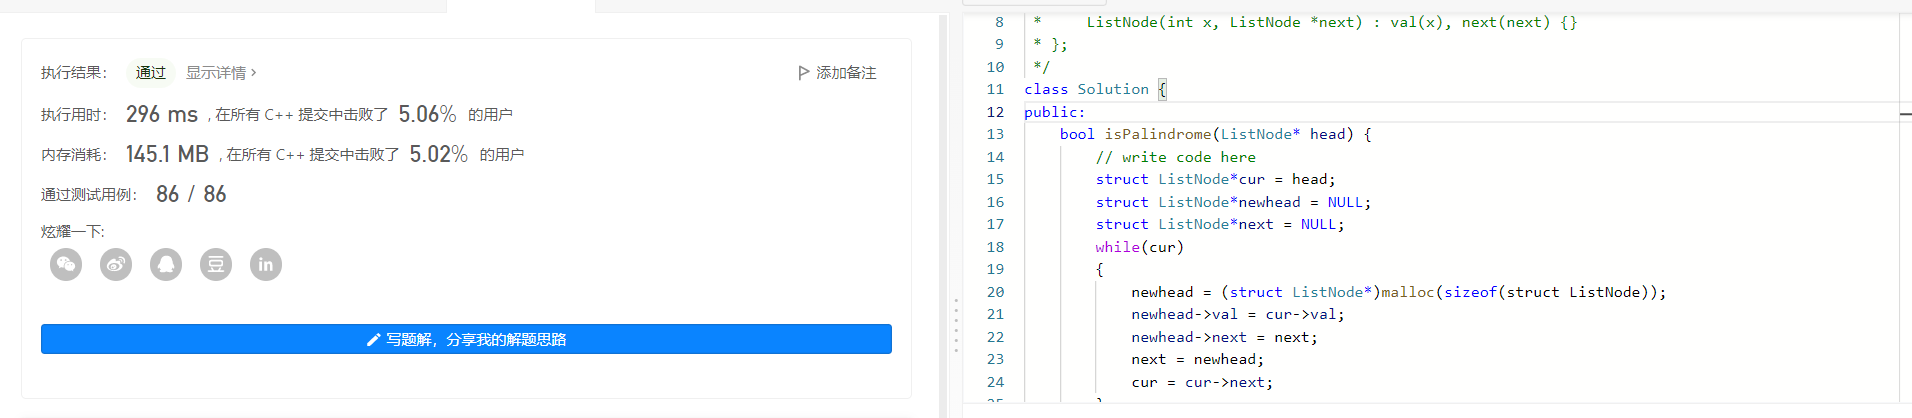Viewport: 1912px width, 418px height.
Task: Click the 145.1 MB memory value
Action: [x=167, y=154]
